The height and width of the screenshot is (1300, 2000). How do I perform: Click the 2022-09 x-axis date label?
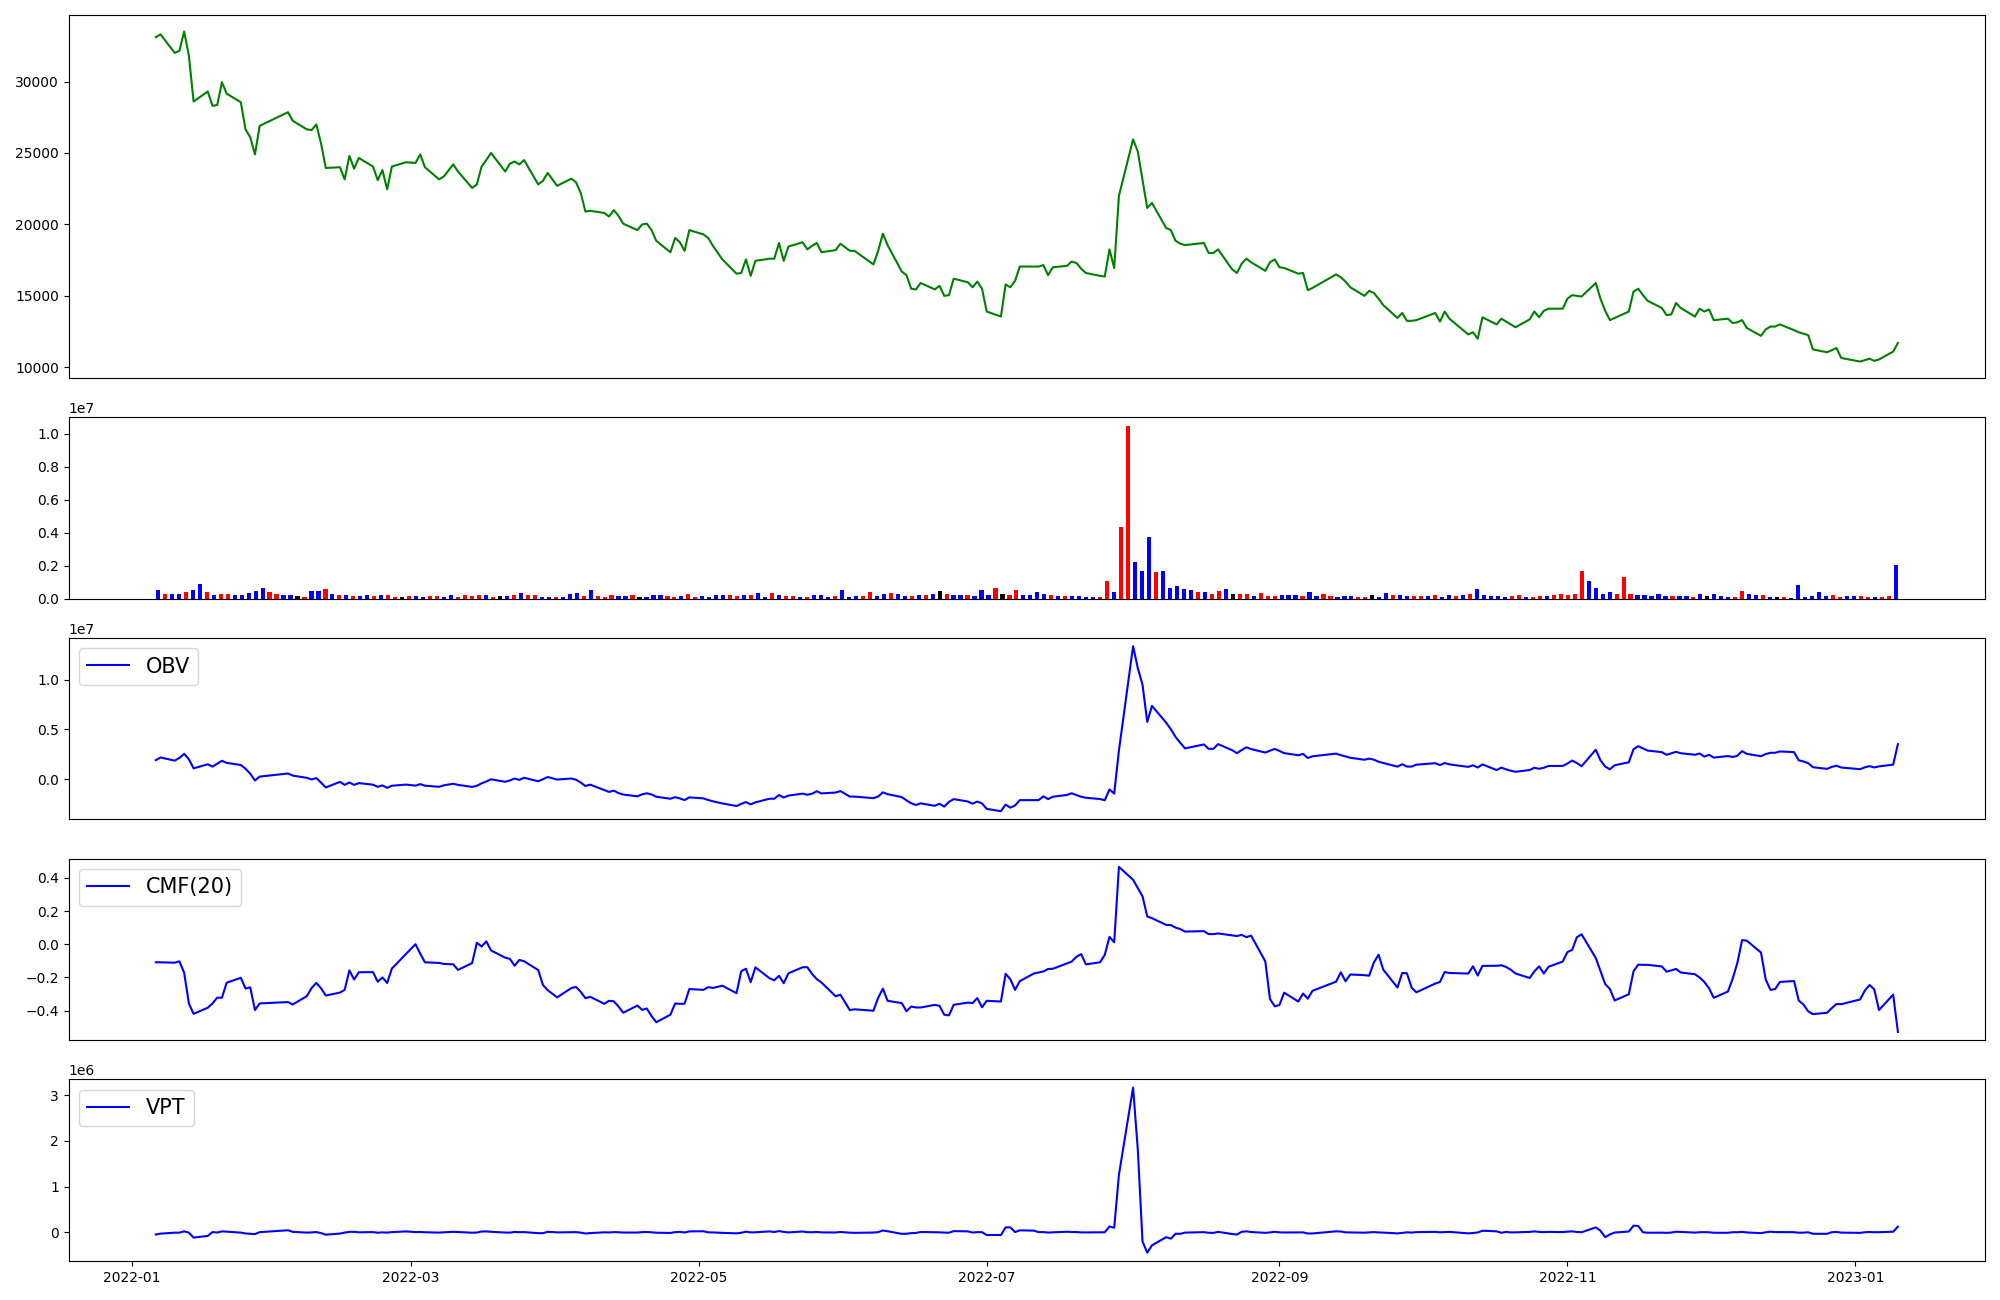click(1279, 1277)
